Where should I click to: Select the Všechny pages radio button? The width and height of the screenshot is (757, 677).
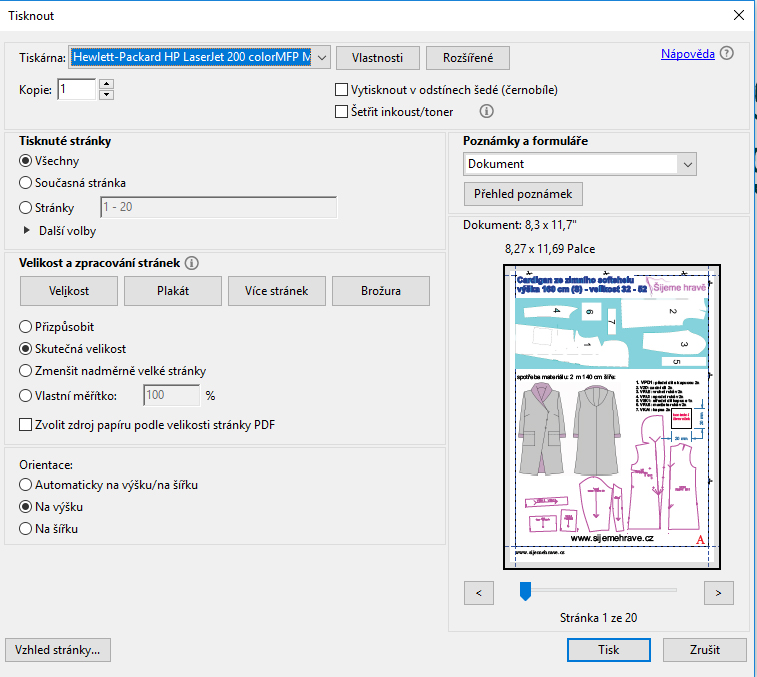(25, 160)
